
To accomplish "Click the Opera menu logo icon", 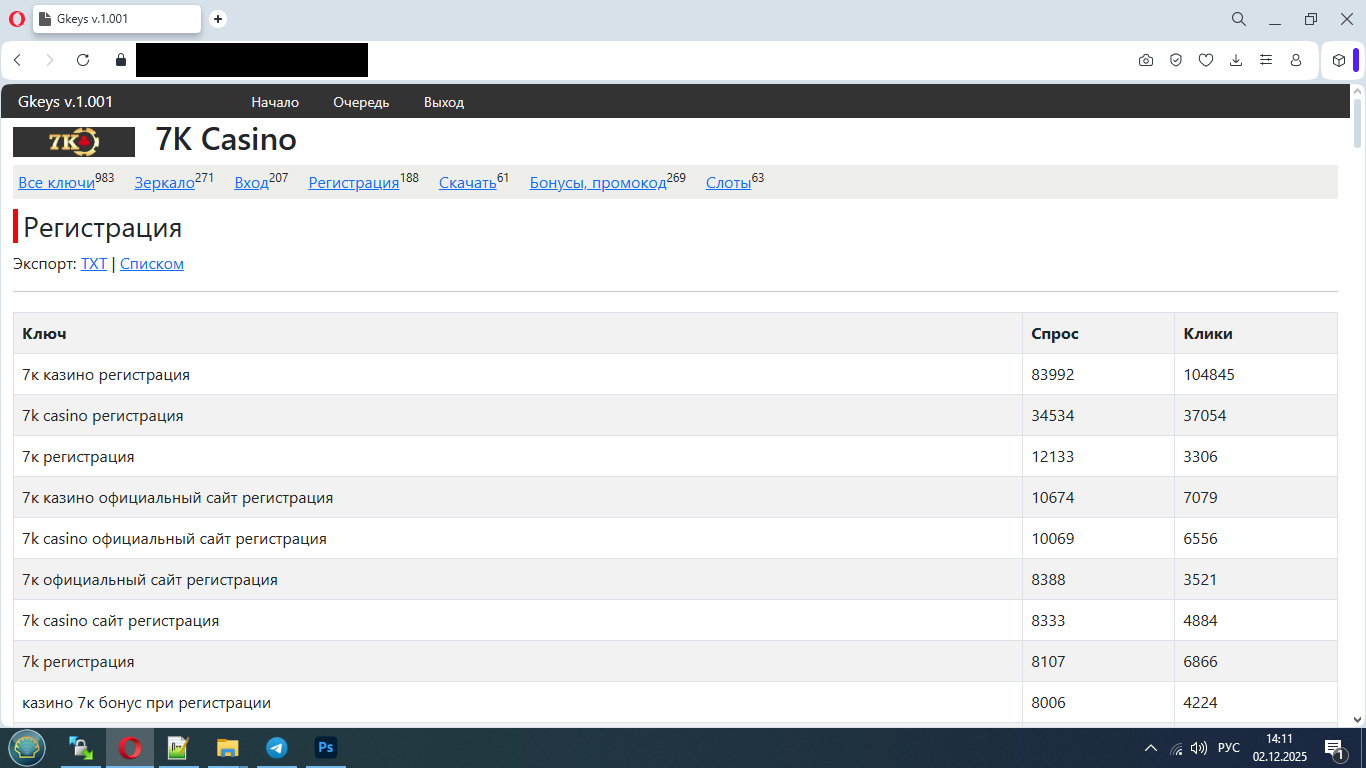I will point(16,19).
